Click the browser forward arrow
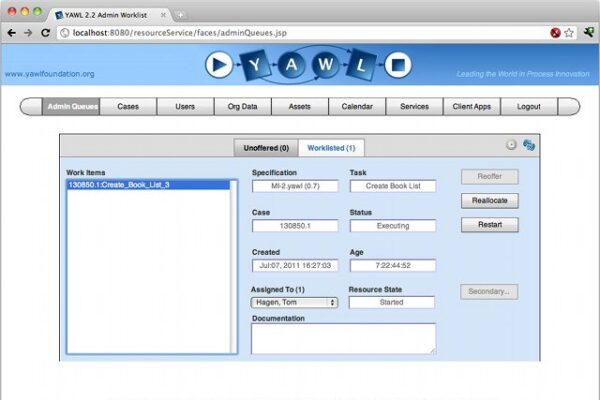This screenshot has width=600, height=400. tap(28, 32)
